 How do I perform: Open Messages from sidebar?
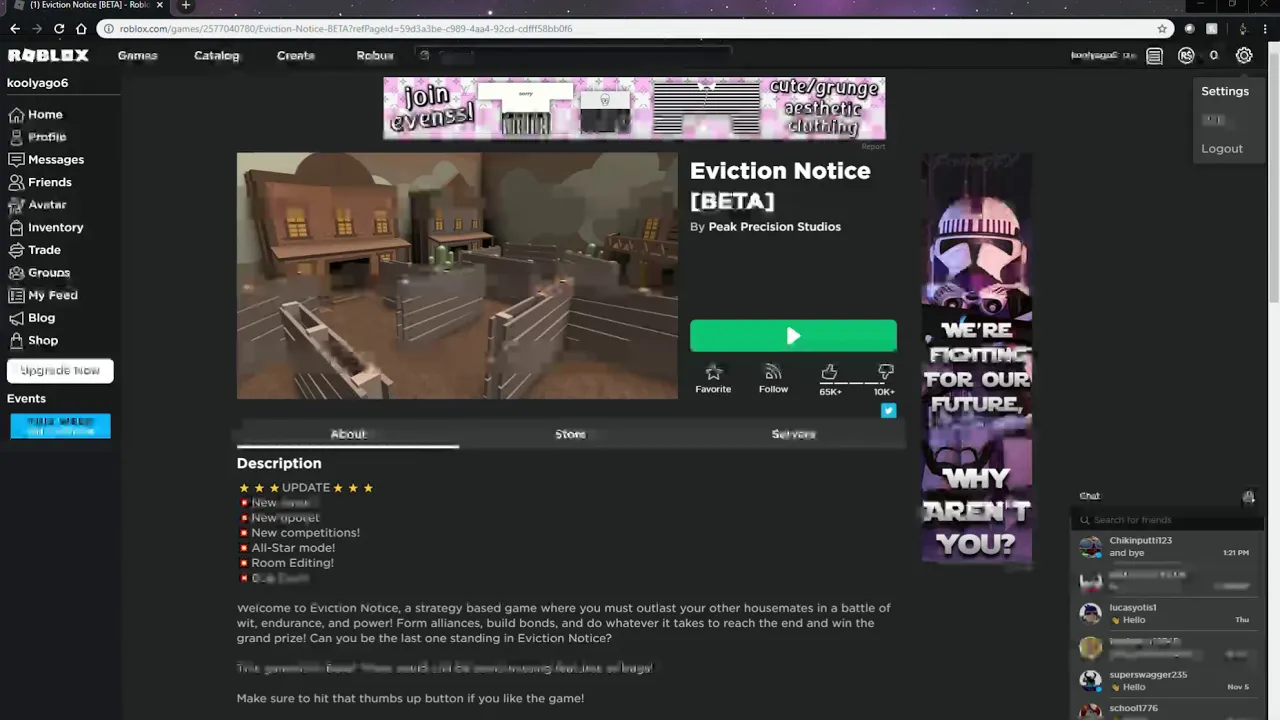point(46,160)
